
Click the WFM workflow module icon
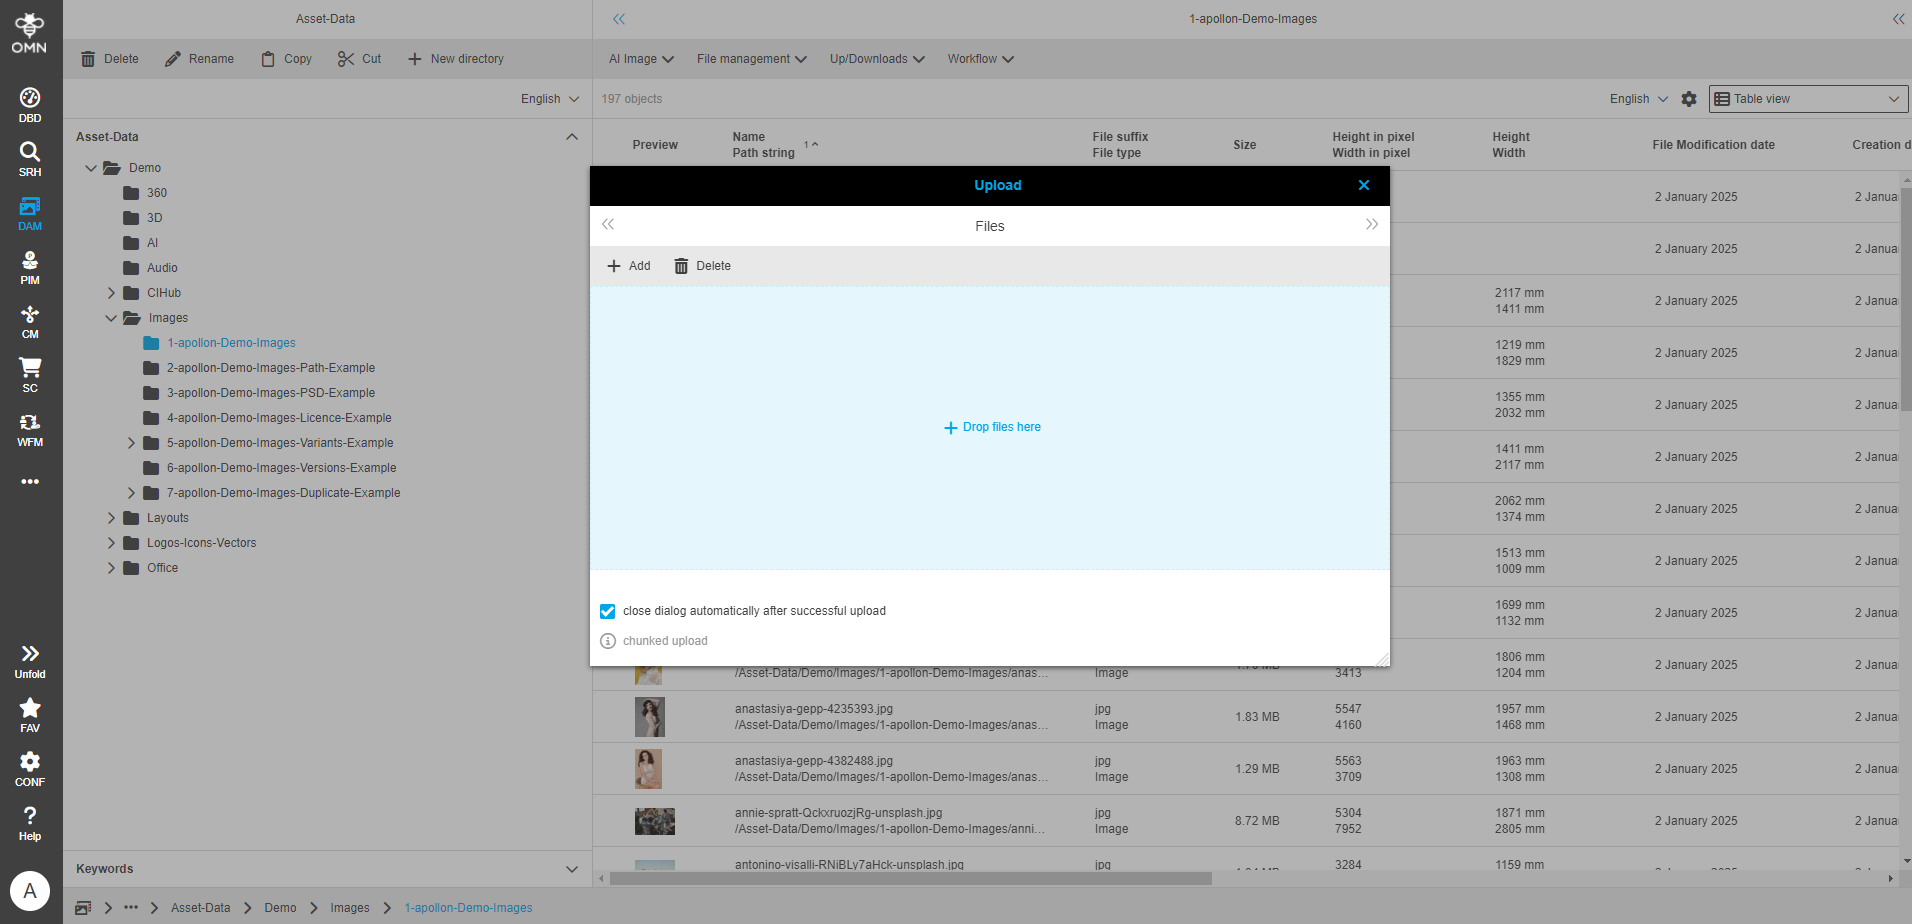pos(29,428)
